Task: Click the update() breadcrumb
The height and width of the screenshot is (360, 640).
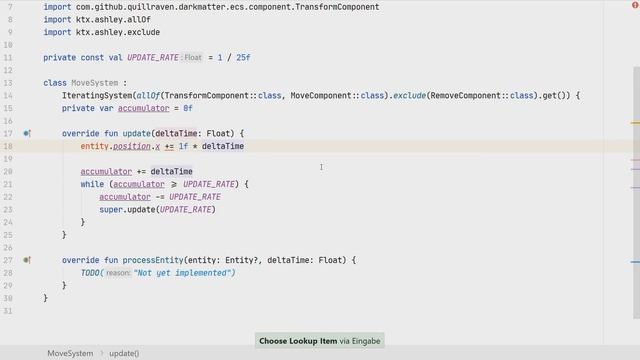Action: (124, 353)
